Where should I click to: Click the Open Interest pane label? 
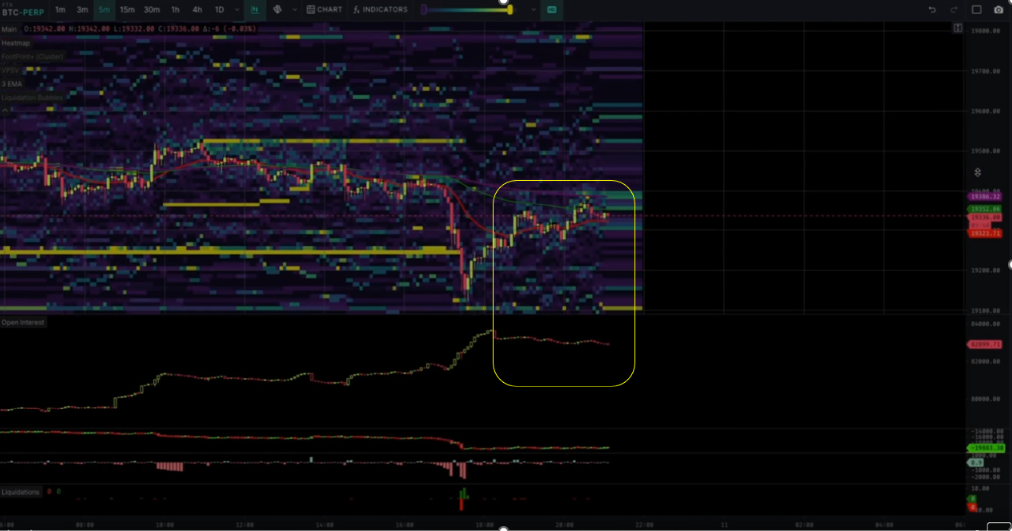click(23, 322)
